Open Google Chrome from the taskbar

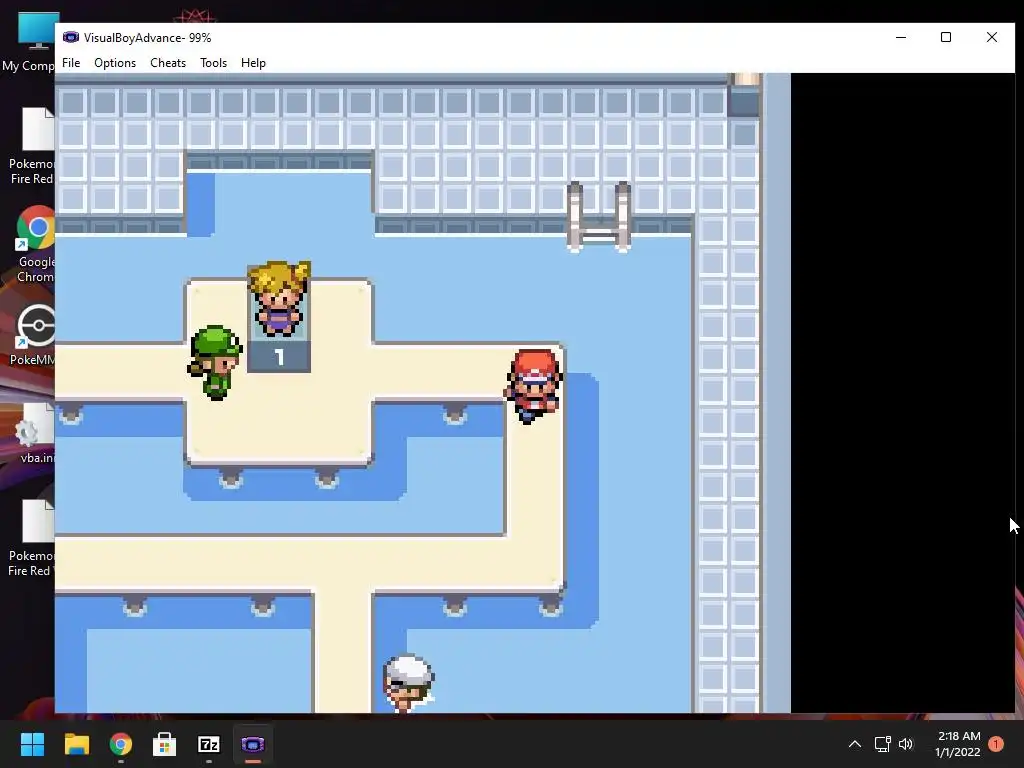tap(121, 744)
